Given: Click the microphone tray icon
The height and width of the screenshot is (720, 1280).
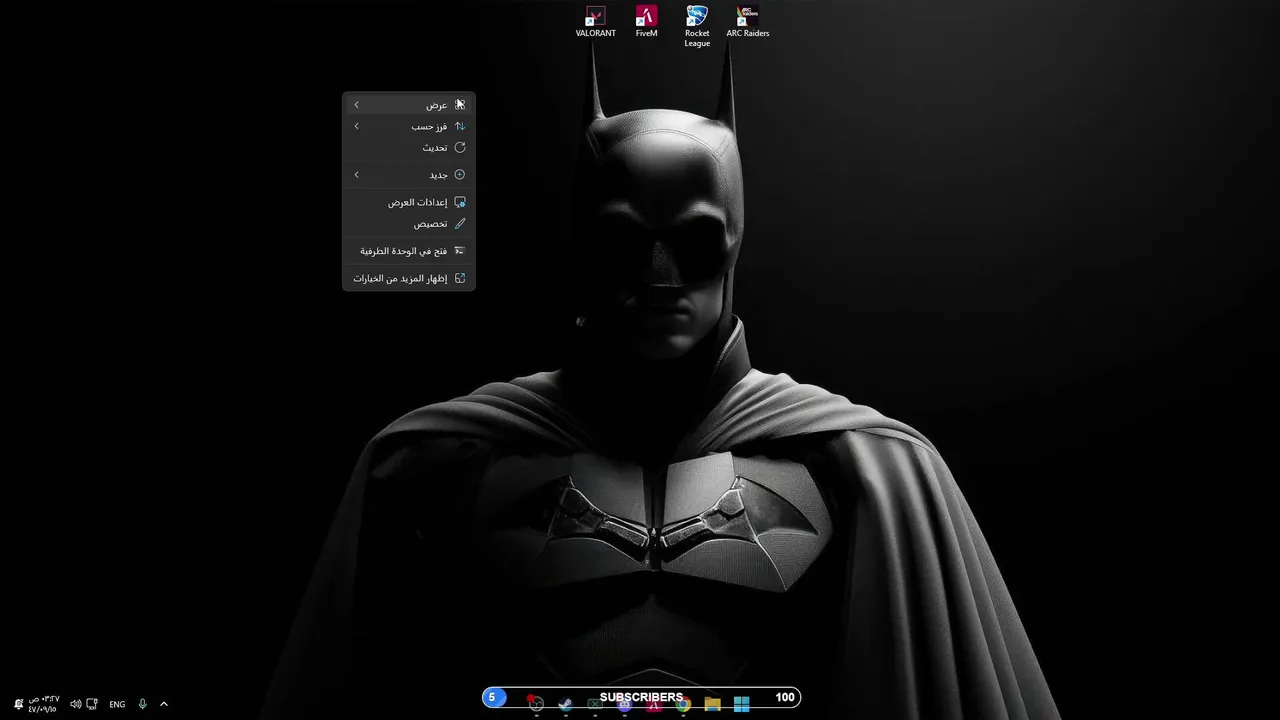Looking at the screenshot, I should click(143, 704).
